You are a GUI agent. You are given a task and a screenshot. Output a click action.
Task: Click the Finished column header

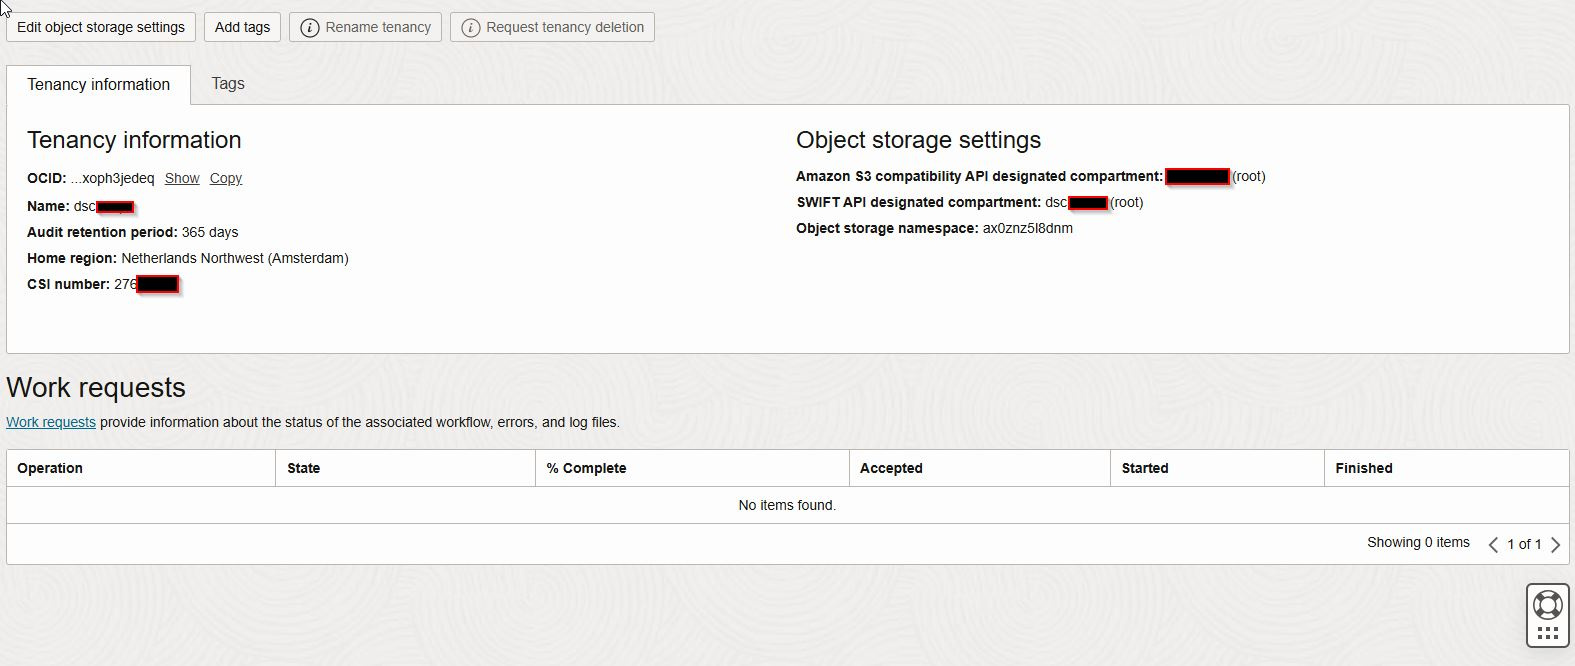(1364, 468)
